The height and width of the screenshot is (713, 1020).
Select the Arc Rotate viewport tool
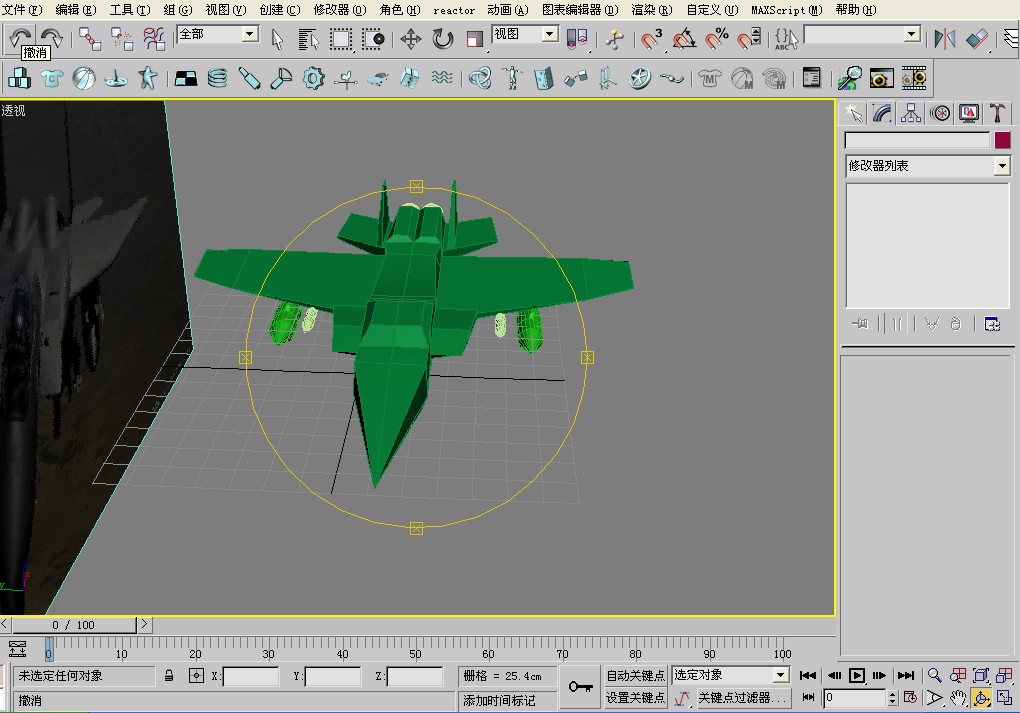click(x=981, y=698)
